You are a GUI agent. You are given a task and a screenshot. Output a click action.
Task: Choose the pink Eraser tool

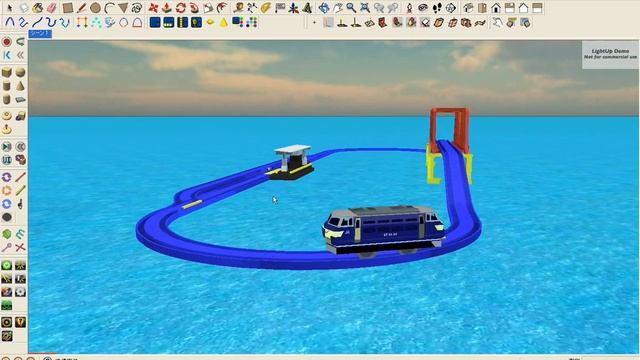point(51,8)
